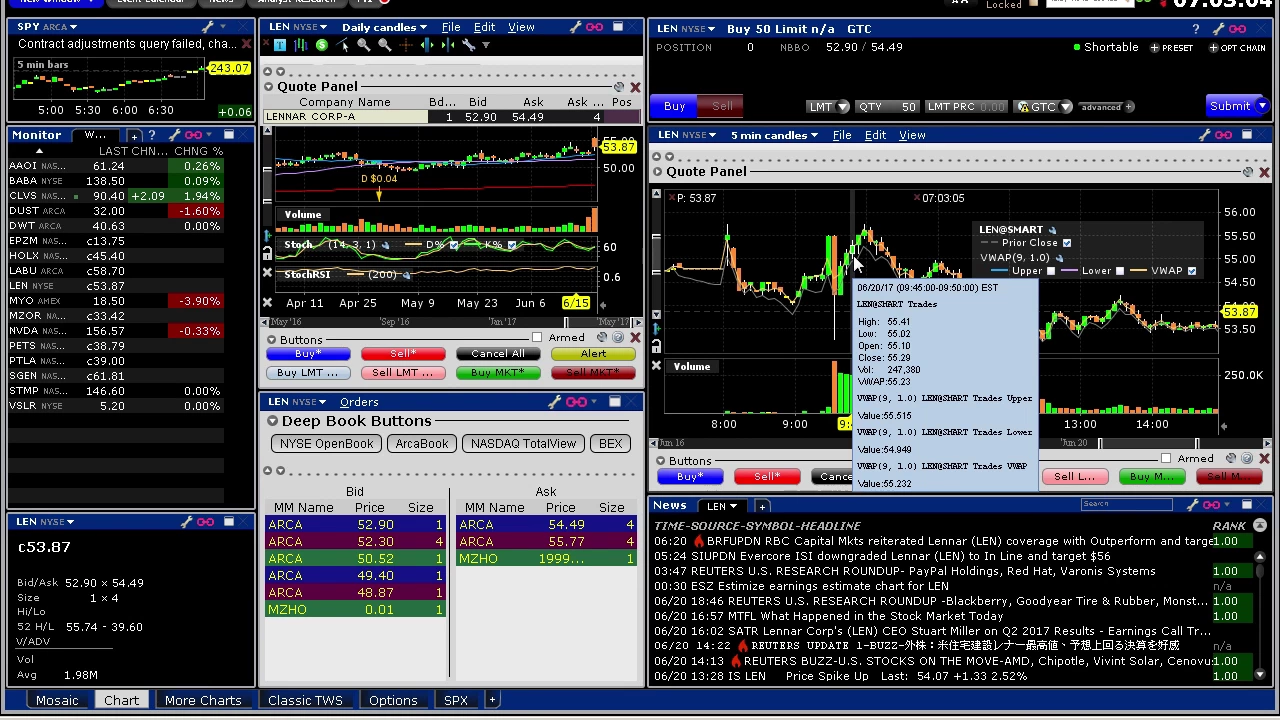Open help question mark in Monitor panel header

(x=152, y=135)
